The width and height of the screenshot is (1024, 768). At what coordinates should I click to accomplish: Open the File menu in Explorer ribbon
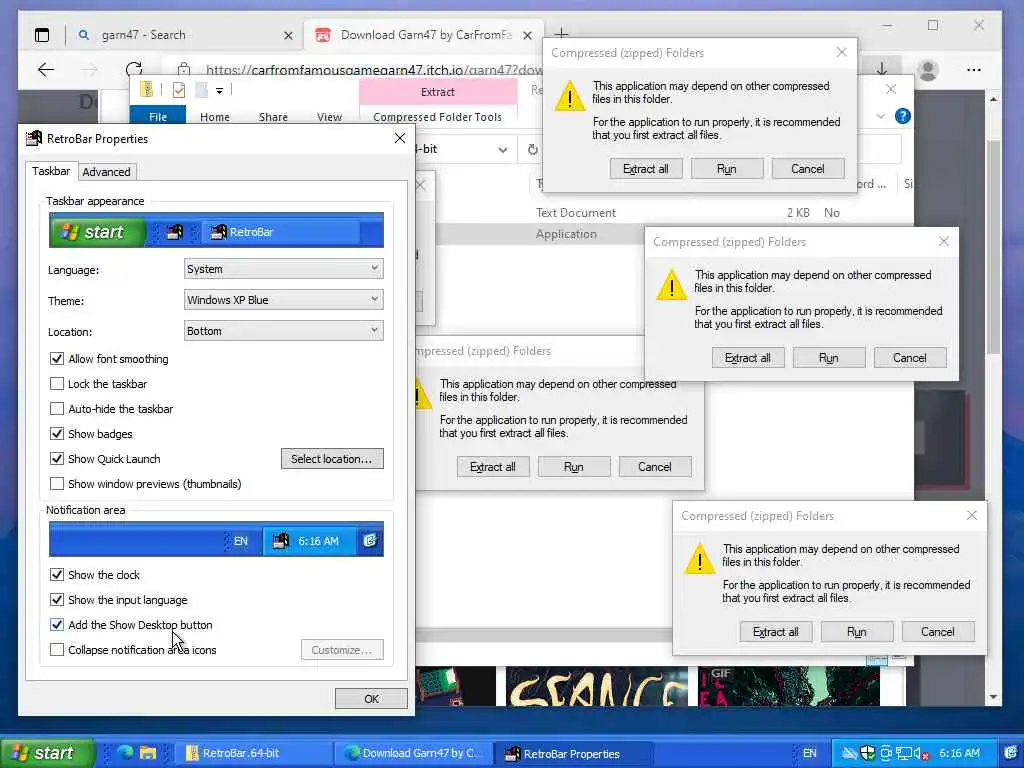[x=158, y=117]
